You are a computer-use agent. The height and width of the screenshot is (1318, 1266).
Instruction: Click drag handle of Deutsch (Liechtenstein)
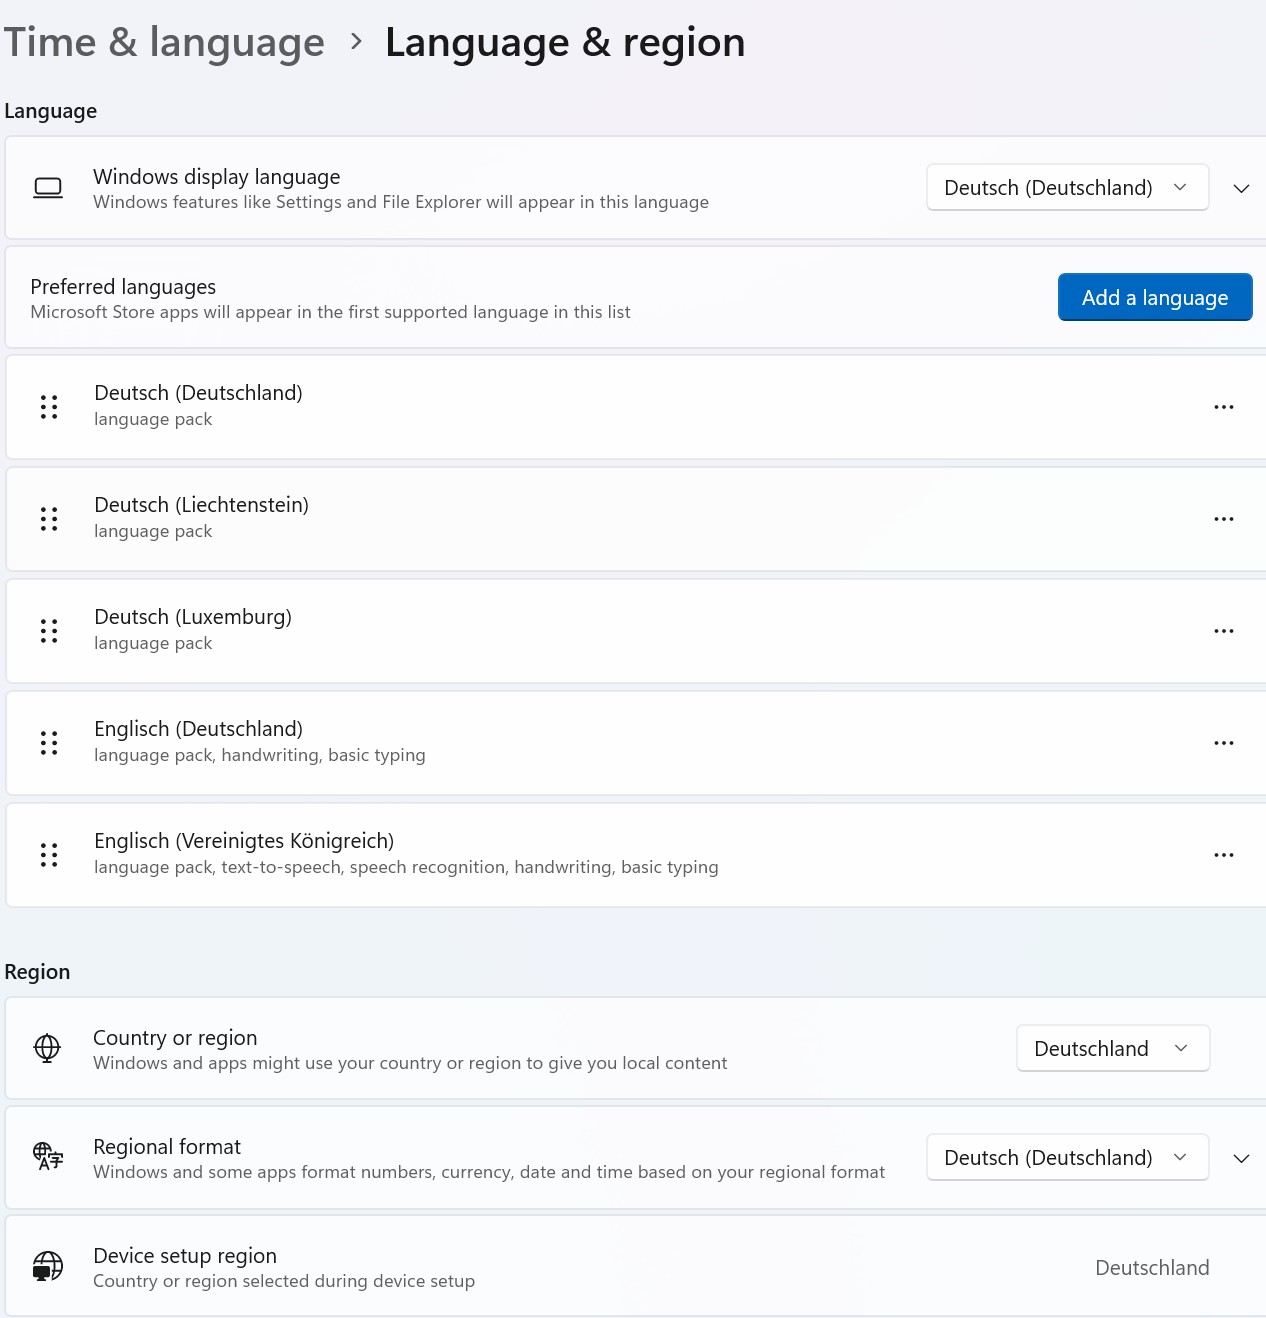click(x=49, y=519)
